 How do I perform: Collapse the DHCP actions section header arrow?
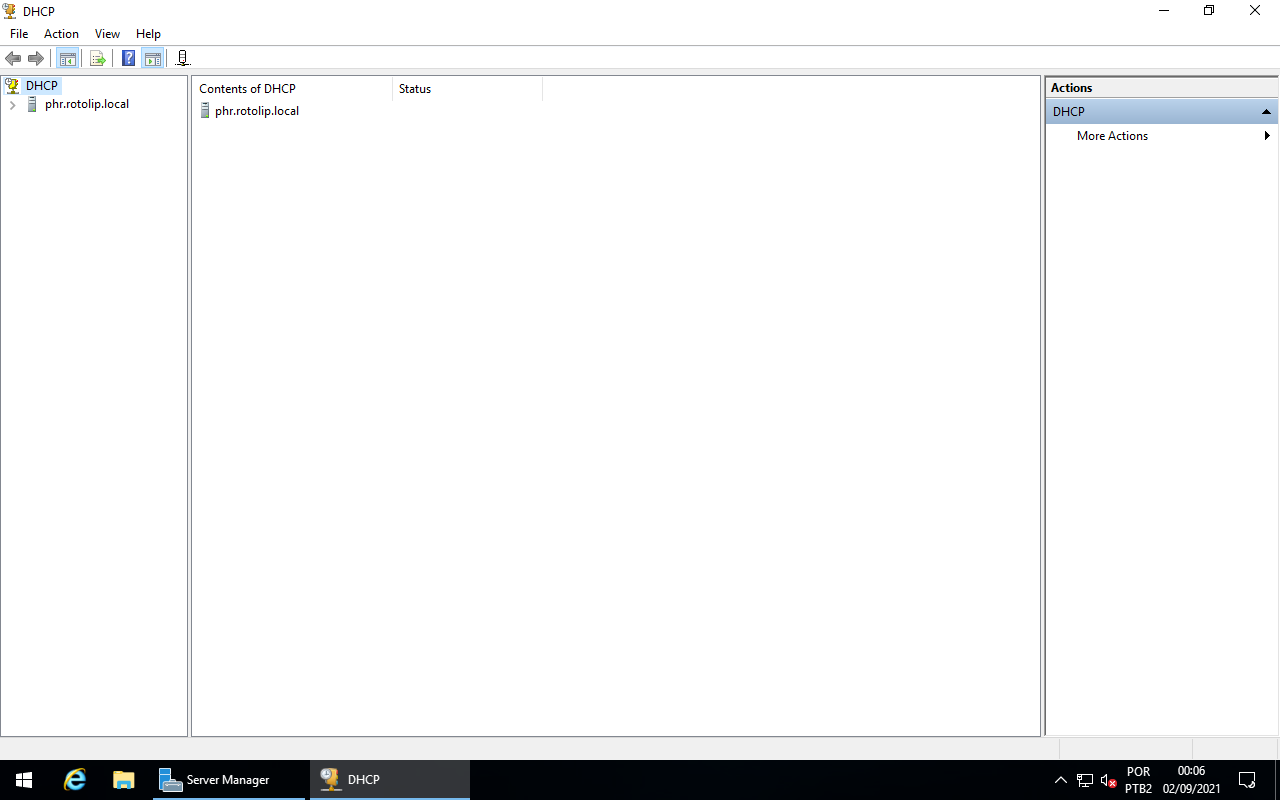(1266, 111)
